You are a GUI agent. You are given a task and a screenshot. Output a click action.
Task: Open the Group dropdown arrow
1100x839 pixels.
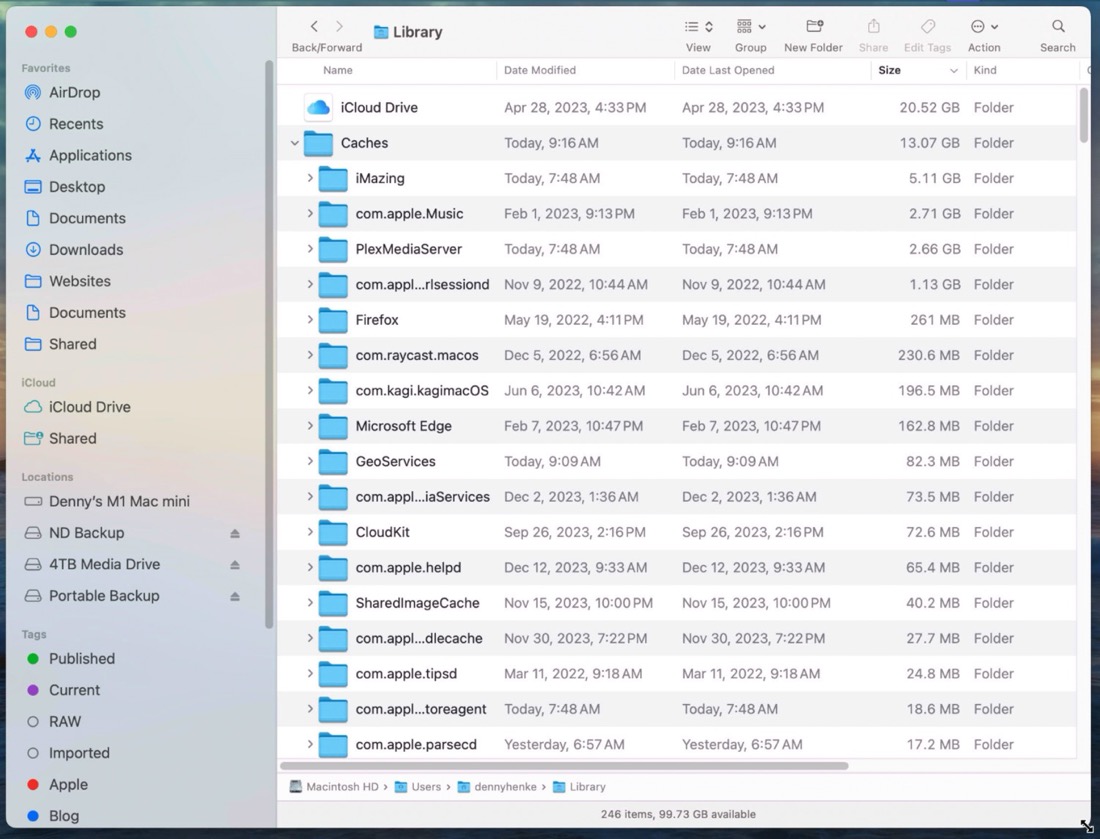click(761, 27)
